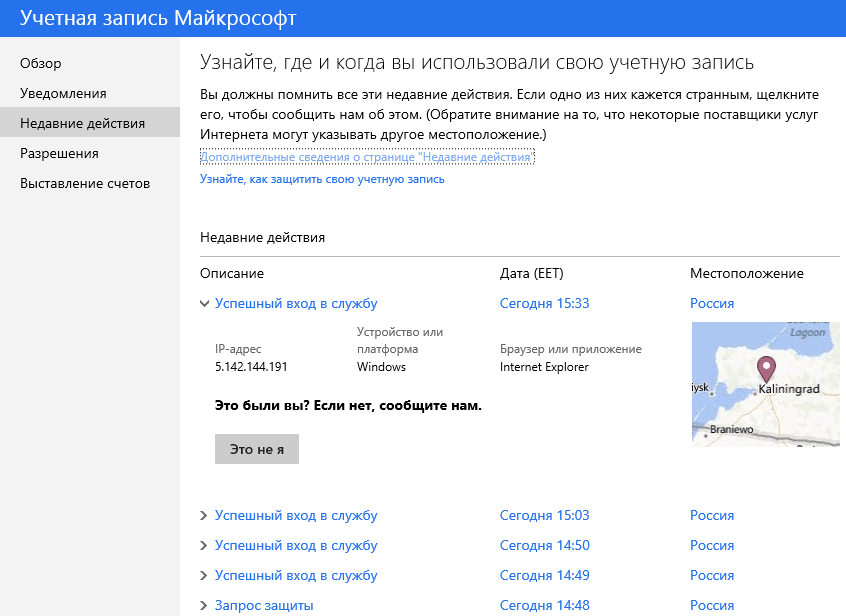
Task: Click the Дата (EET) column header
Action: [531, 274]
